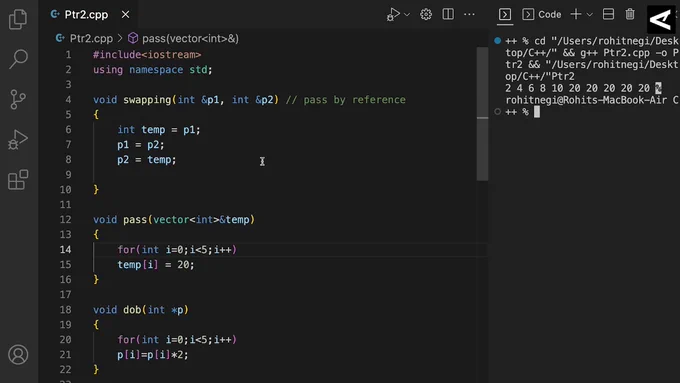680x383 pixels.
Task: Close the Ptr2.cpp tab
Action: click(125, 15)
